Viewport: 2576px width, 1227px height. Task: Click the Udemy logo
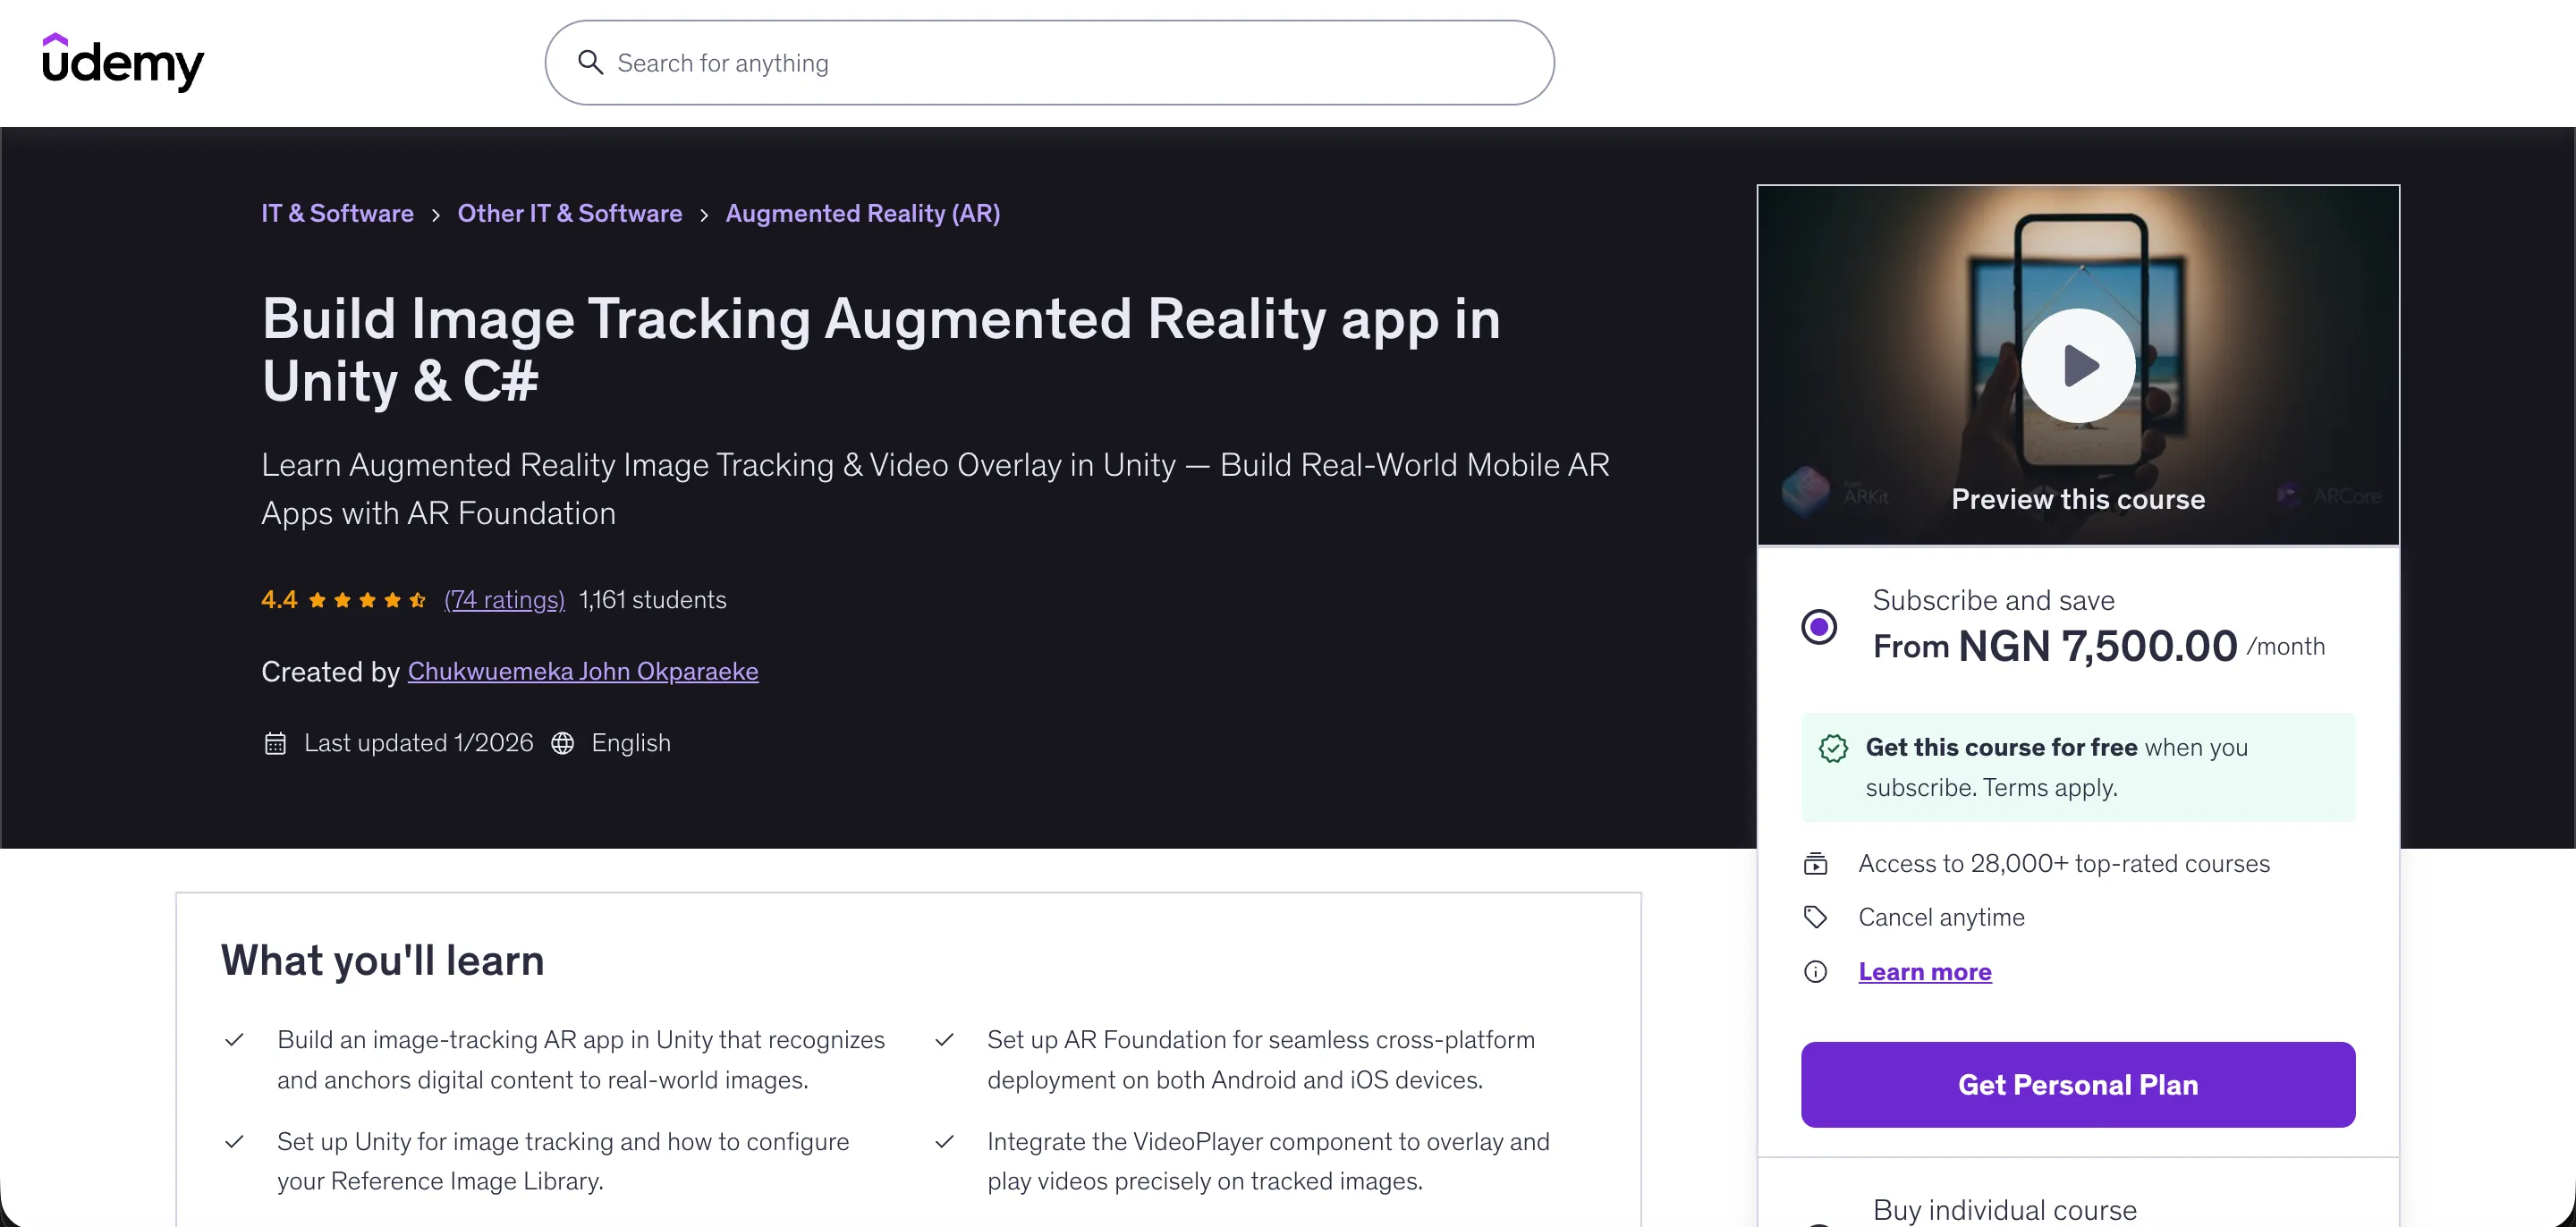[123, 62]
